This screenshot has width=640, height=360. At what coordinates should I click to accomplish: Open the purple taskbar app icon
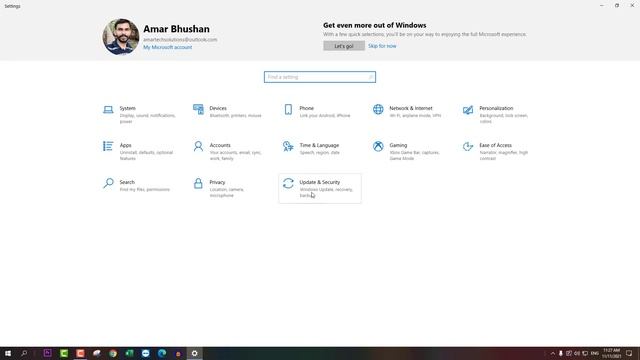(47, 353)
